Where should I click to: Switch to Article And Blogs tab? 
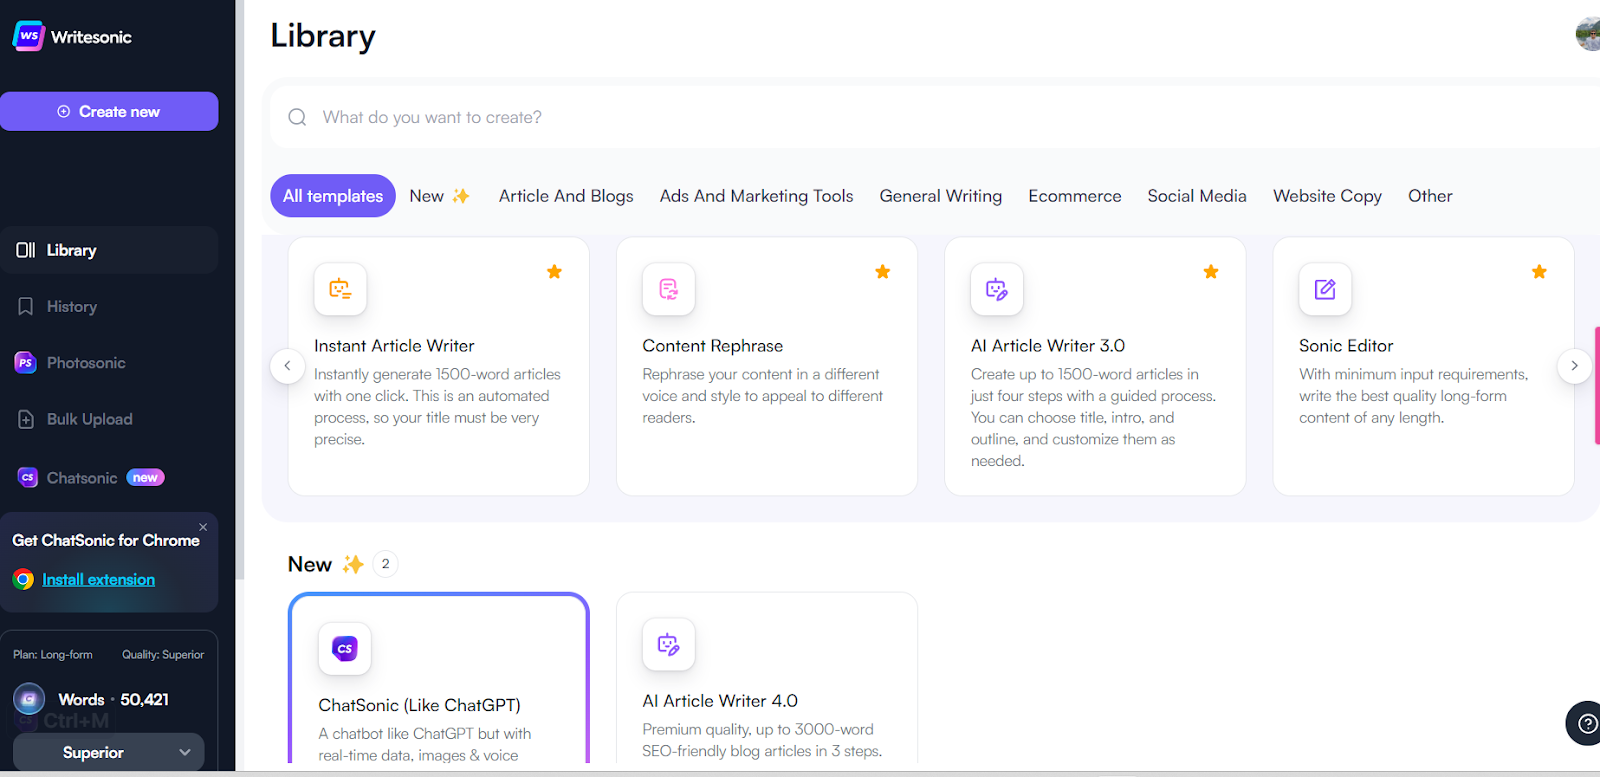pyautogui.click(x=566, y=196)
